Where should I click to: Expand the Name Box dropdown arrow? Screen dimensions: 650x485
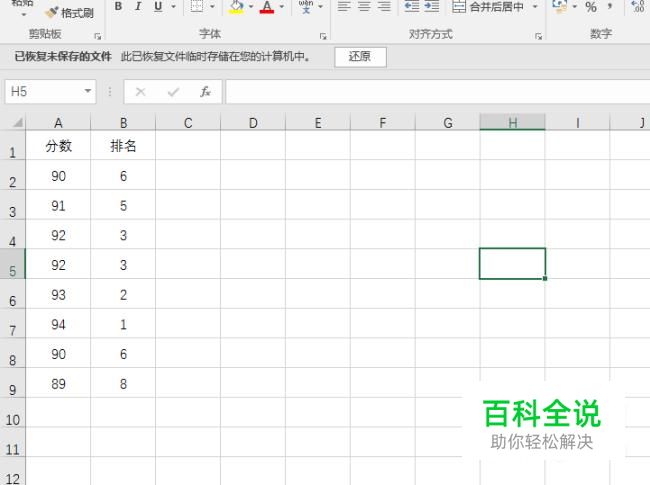click(x=88, y=91)
